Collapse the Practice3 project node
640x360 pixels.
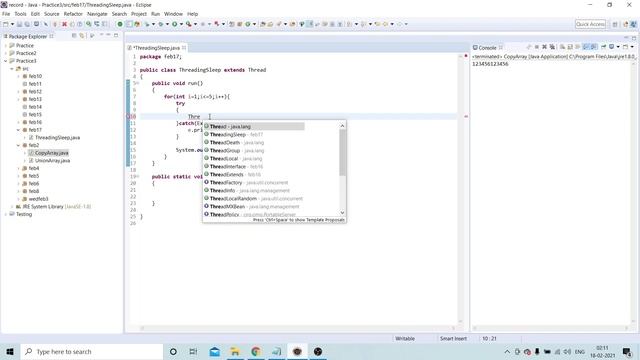(6, 61)
